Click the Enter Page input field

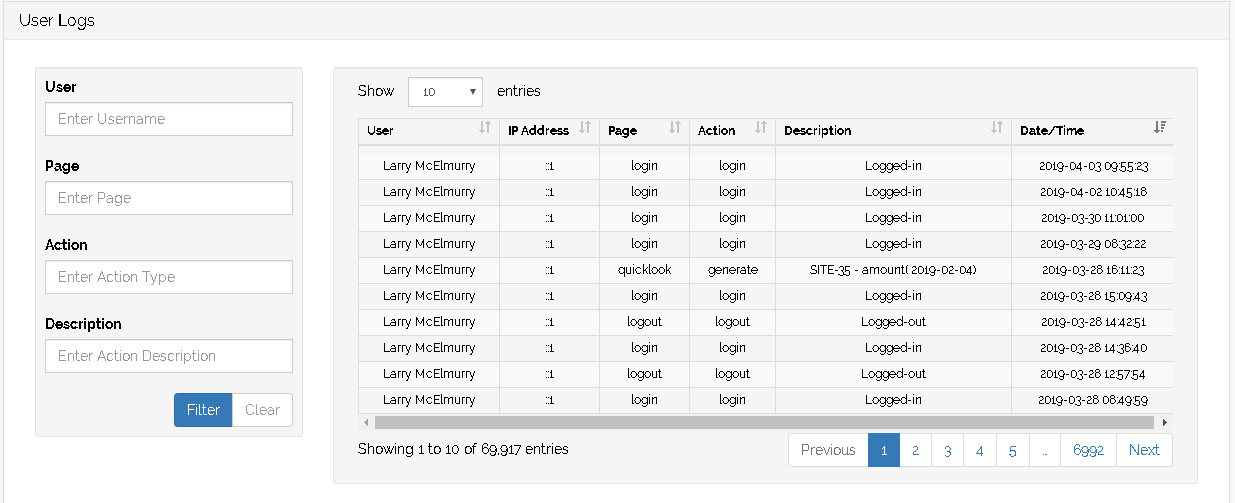pos(169,198)
